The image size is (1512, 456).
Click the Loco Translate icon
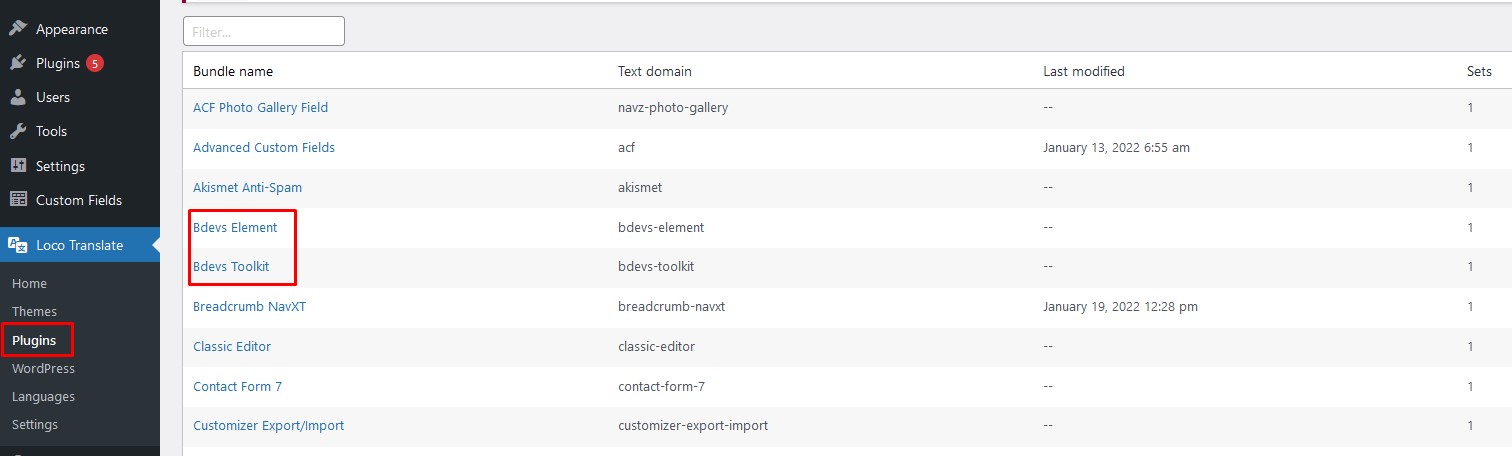tap(18, 245)
